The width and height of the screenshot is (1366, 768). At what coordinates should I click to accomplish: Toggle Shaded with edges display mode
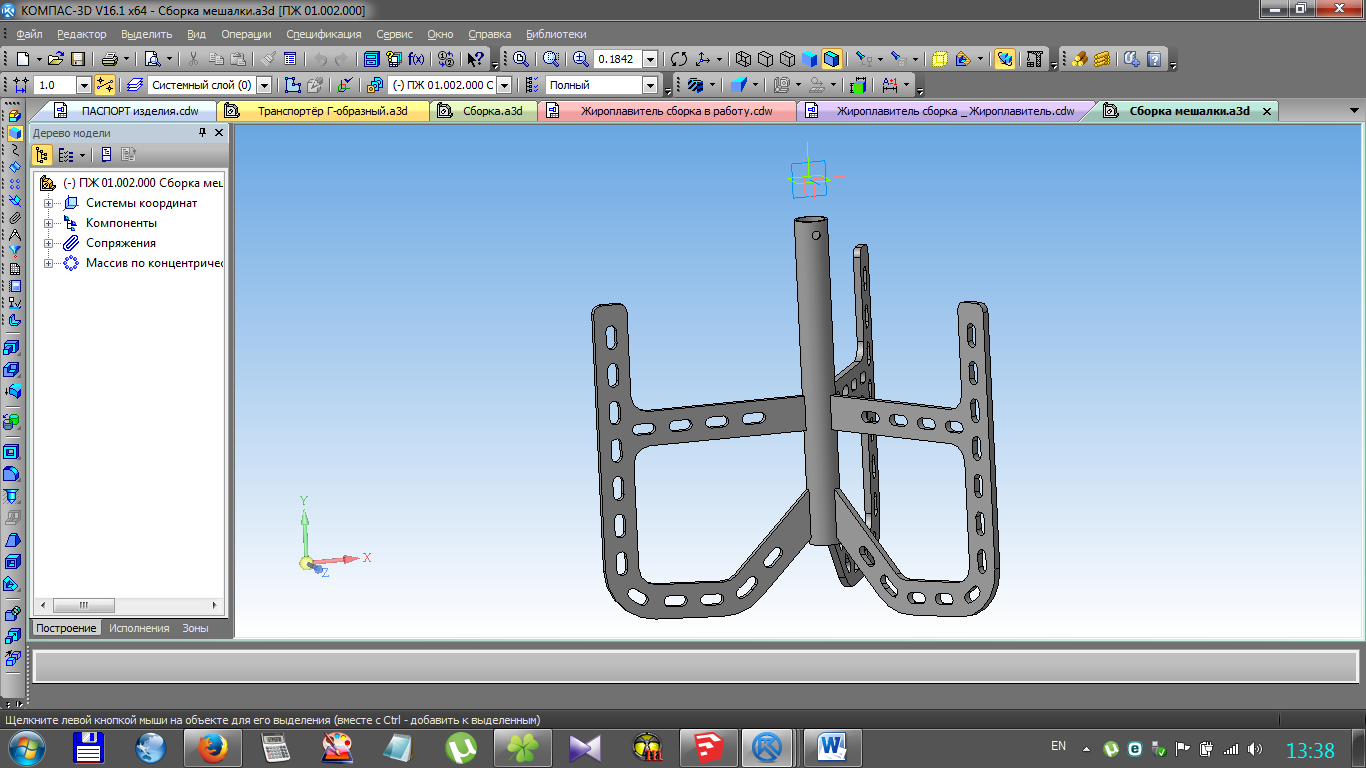(x=832, y=59)
